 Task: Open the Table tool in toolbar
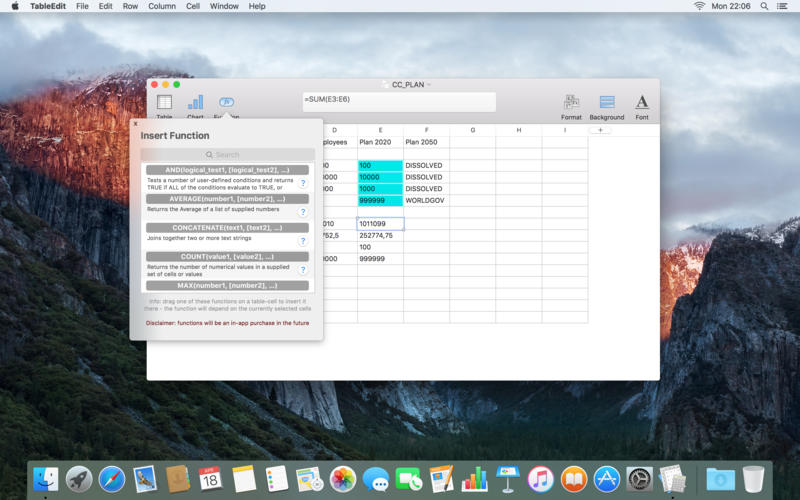point(164,104)
